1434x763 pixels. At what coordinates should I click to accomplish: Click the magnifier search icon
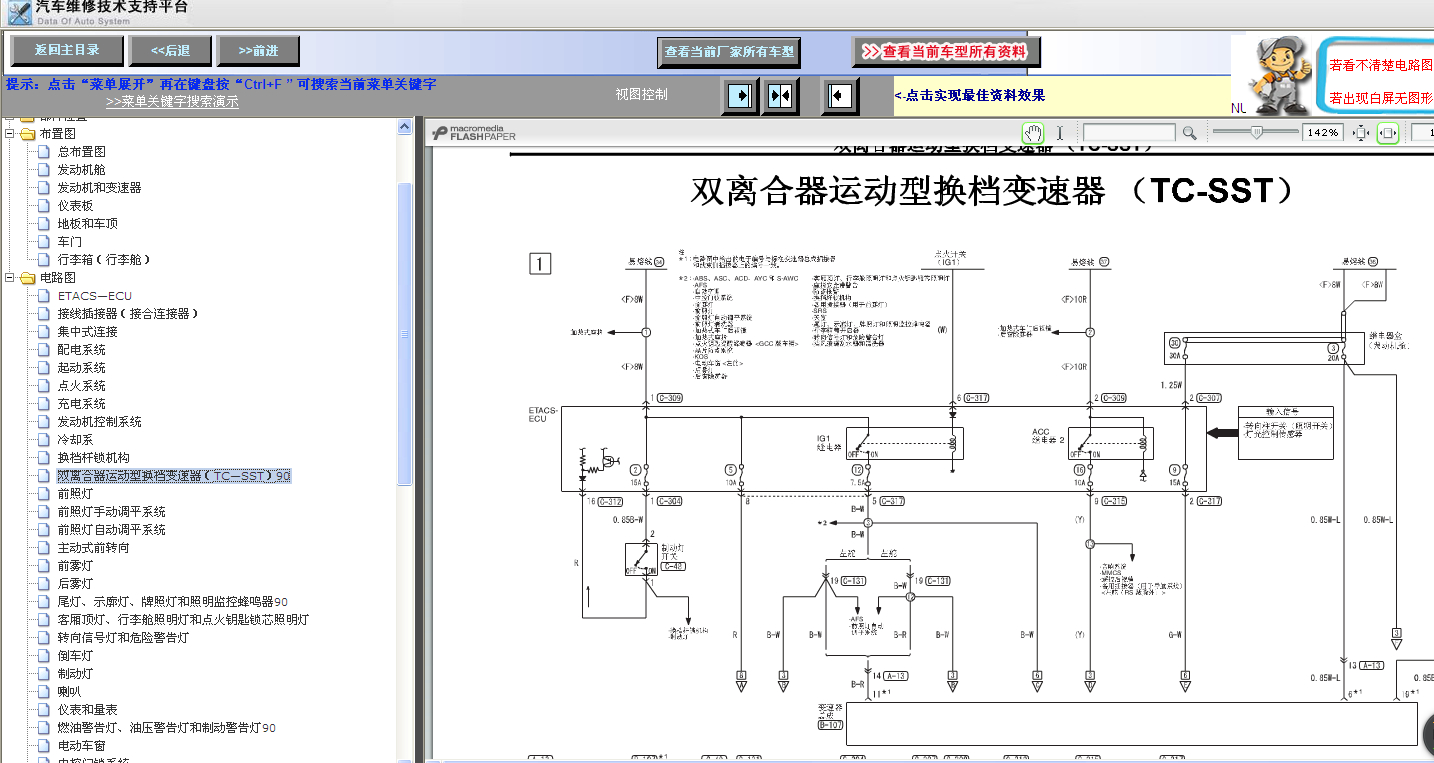click(1189, 132)
